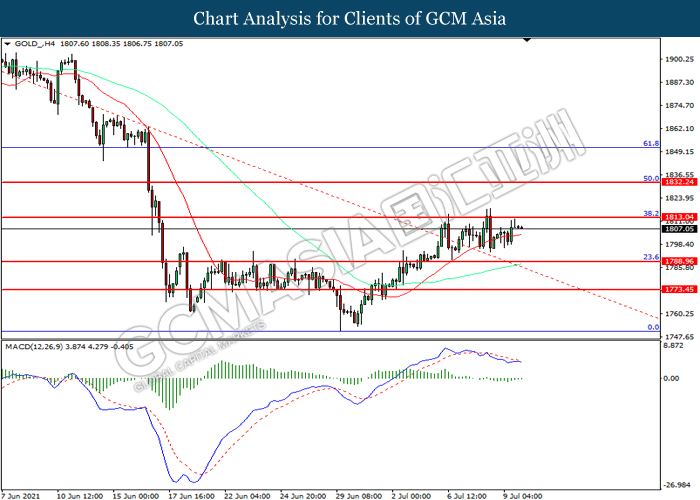The width and height of the screenshot is (700, 500).
Task: Click the 50.0 Fibonacci level label
Action: click(x=649, y=179)
